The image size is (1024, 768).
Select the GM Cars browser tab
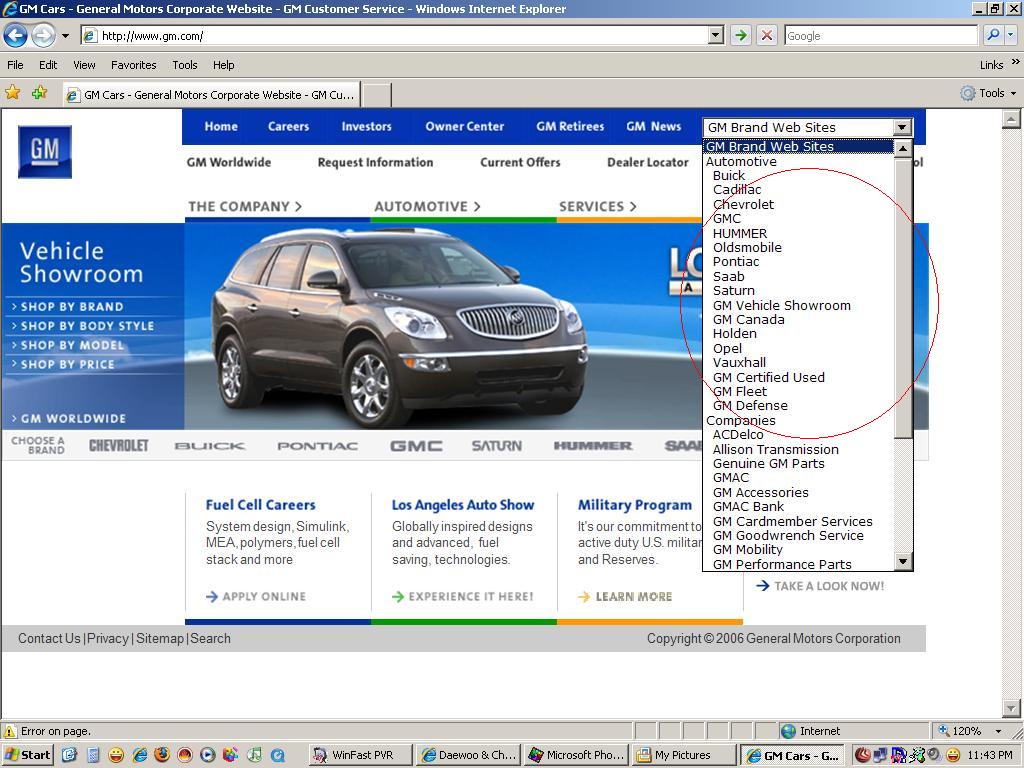[x=211, y=95]
